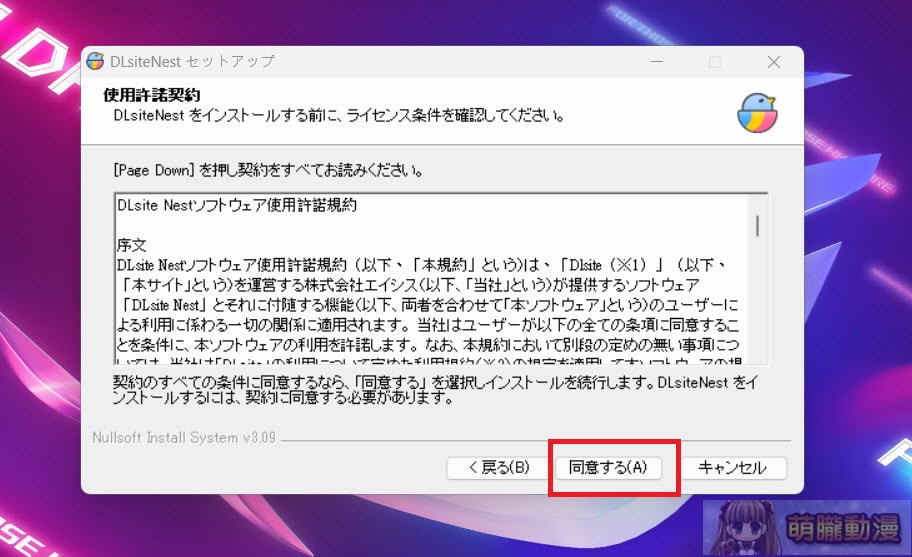912x557 pixels.
Task: Click inside the license agreement text box
Action: [441, 279]
